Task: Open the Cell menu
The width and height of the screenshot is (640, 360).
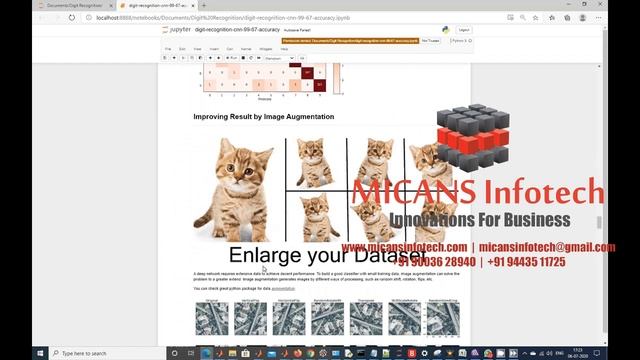Action: point(230,49)
